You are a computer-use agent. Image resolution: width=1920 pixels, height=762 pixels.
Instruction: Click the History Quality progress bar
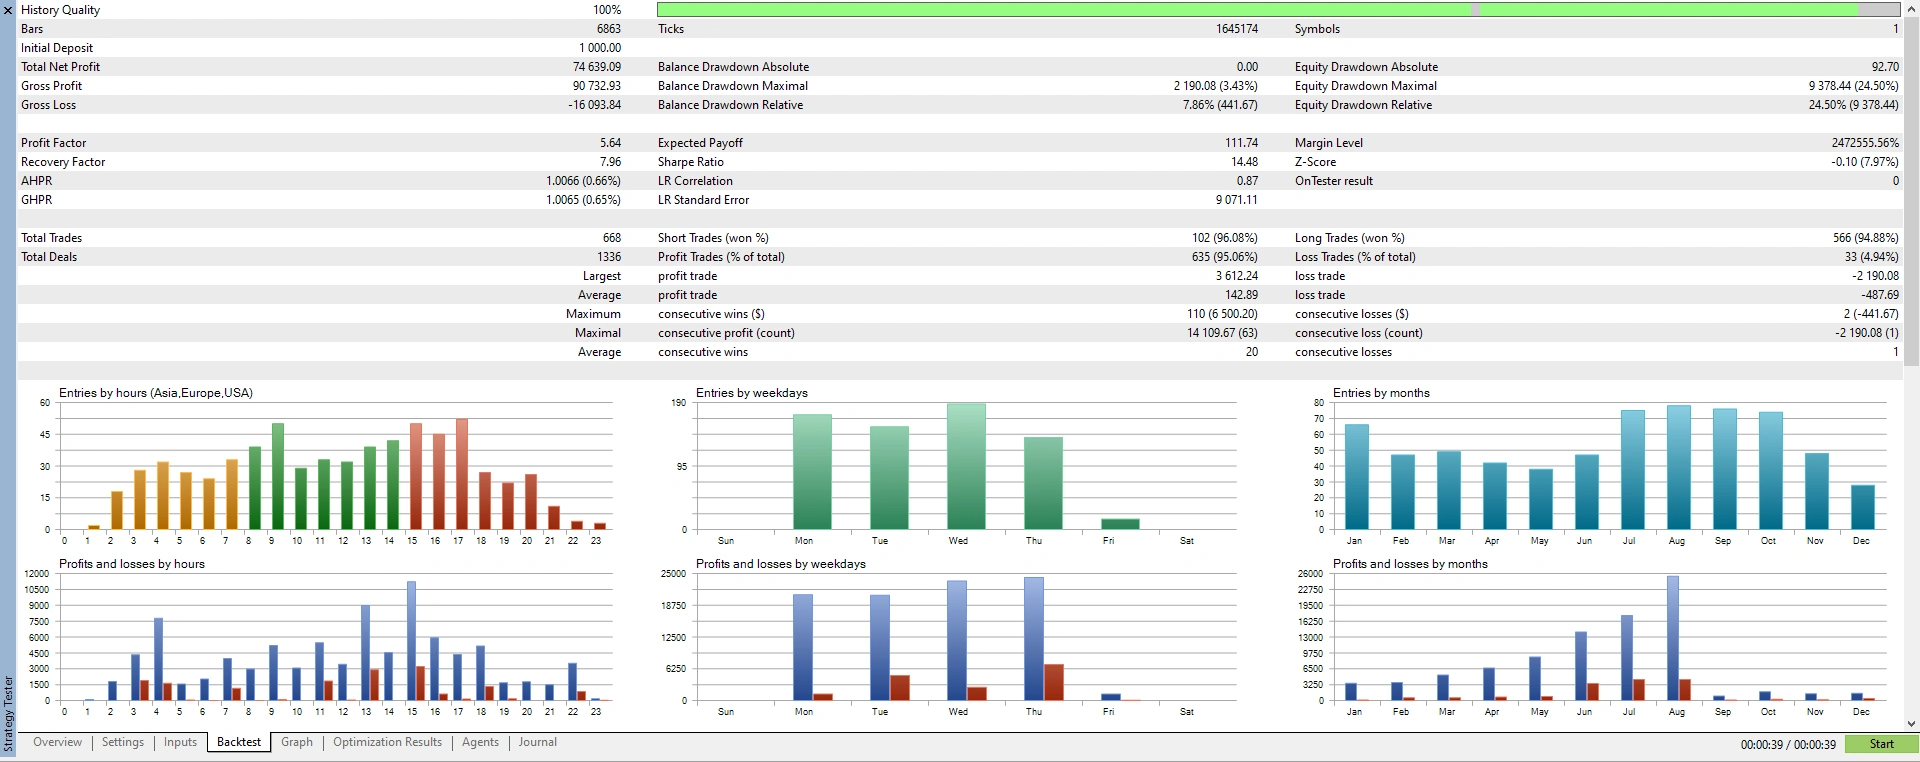click(1278, 9)
